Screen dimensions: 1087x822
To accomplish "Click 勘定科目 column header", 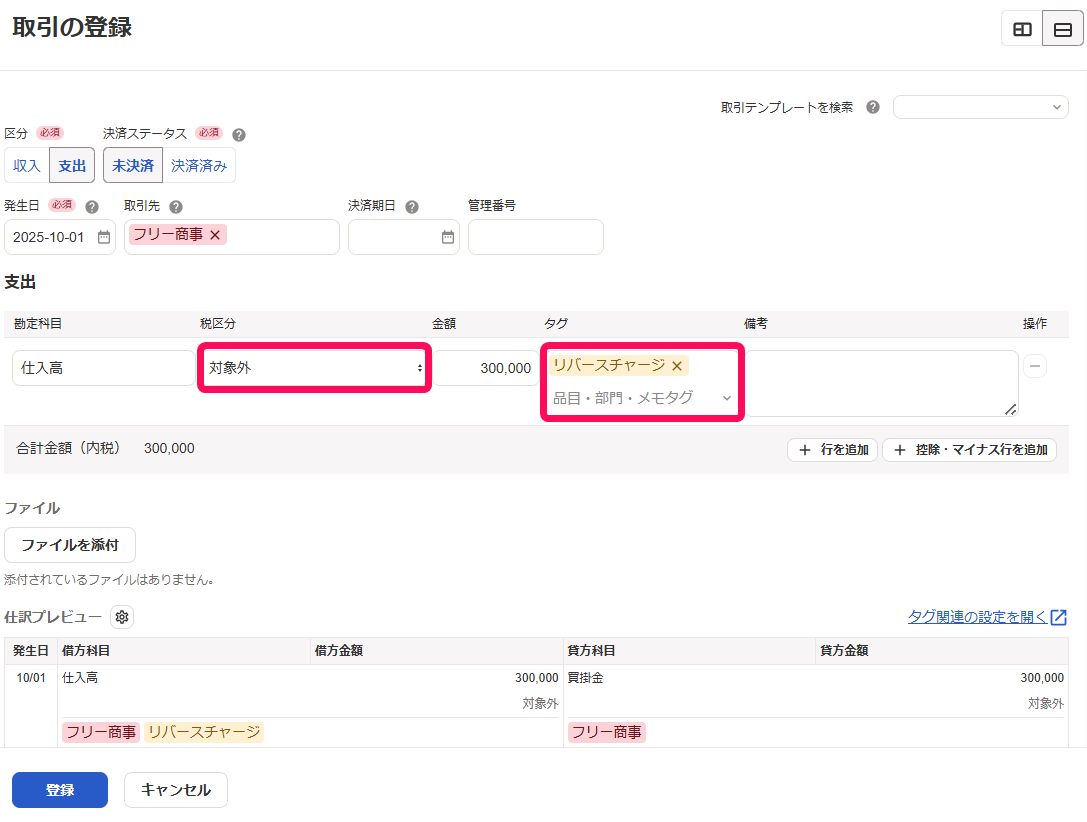I will point(37,324).
